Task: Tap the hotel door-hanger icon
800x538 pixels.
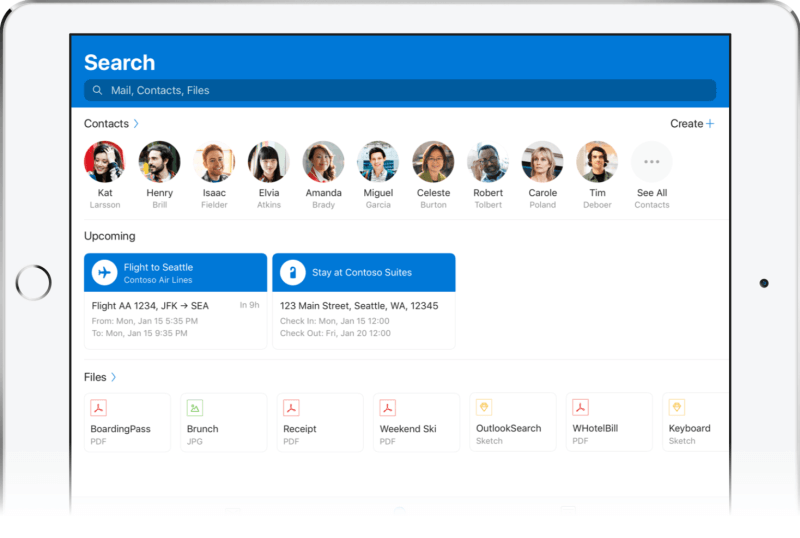Action: (293, 273)
